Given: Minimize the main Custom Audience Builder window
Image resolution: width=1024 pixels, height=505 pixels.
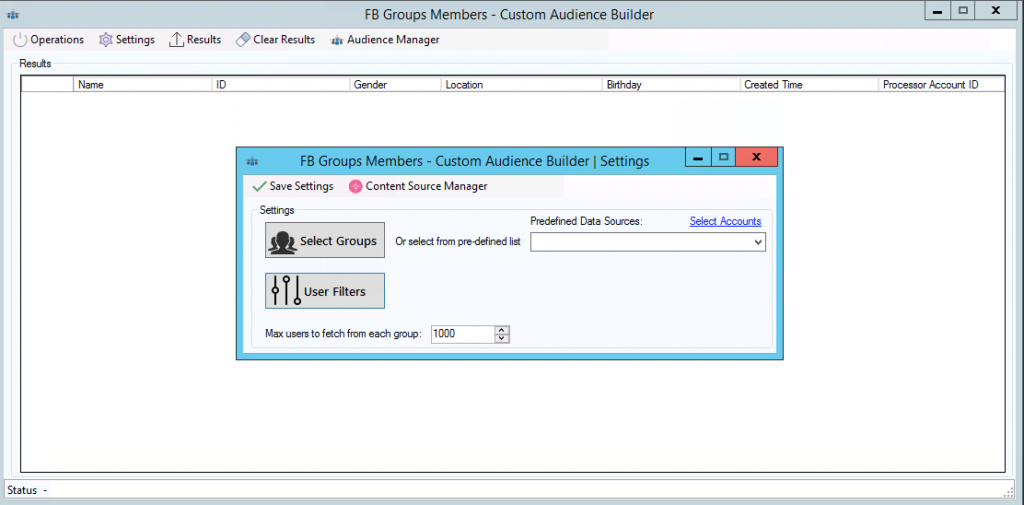Looking at the screenshot, I should 937,10.
